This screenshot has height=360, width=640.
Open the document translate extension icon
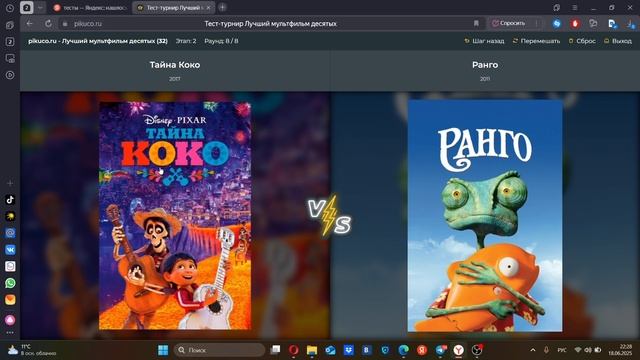click(612, 24)
